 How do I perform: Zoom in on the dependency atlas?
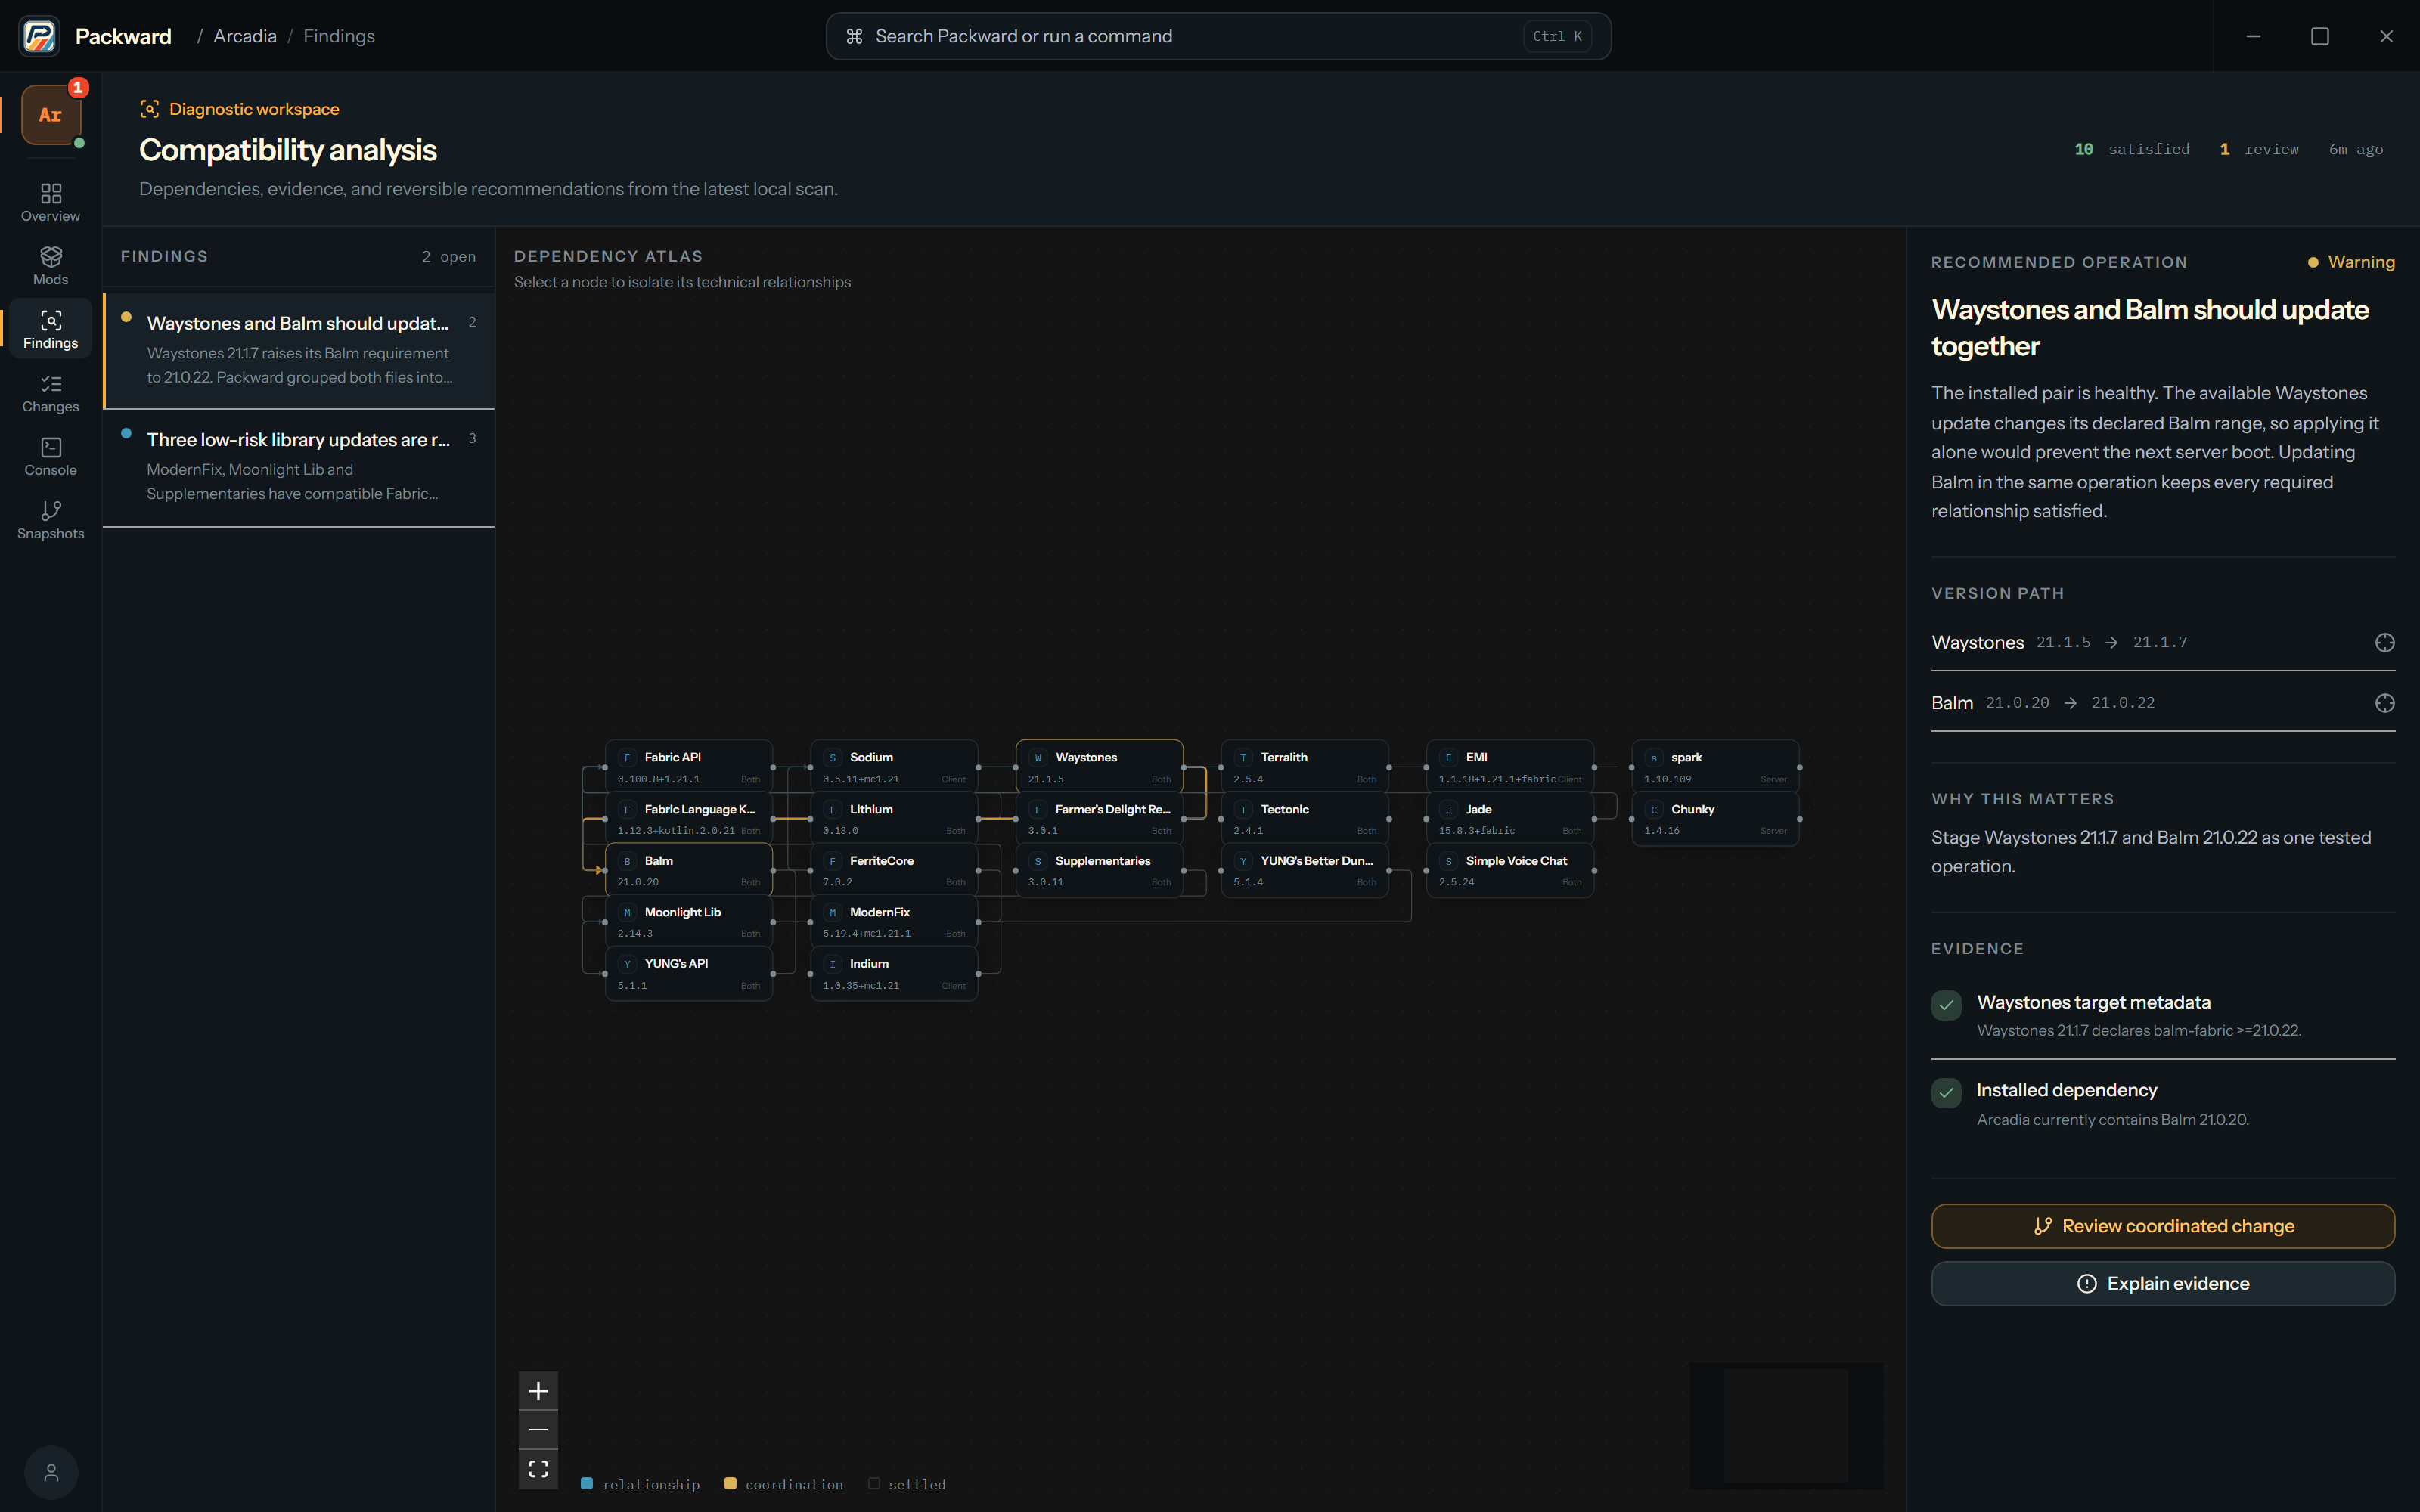click(x=538, y=1391)
